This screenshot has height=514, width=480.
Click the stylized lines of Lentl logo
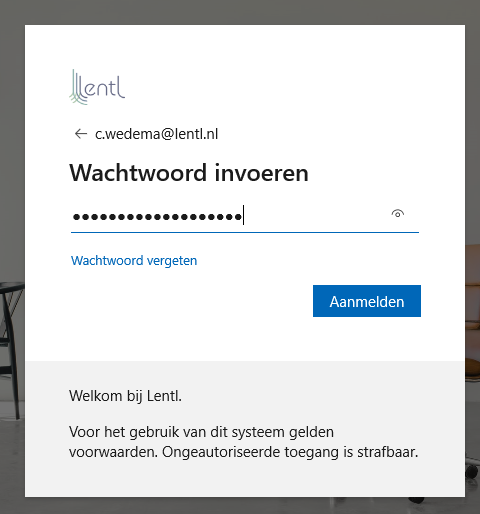(77, 87)
